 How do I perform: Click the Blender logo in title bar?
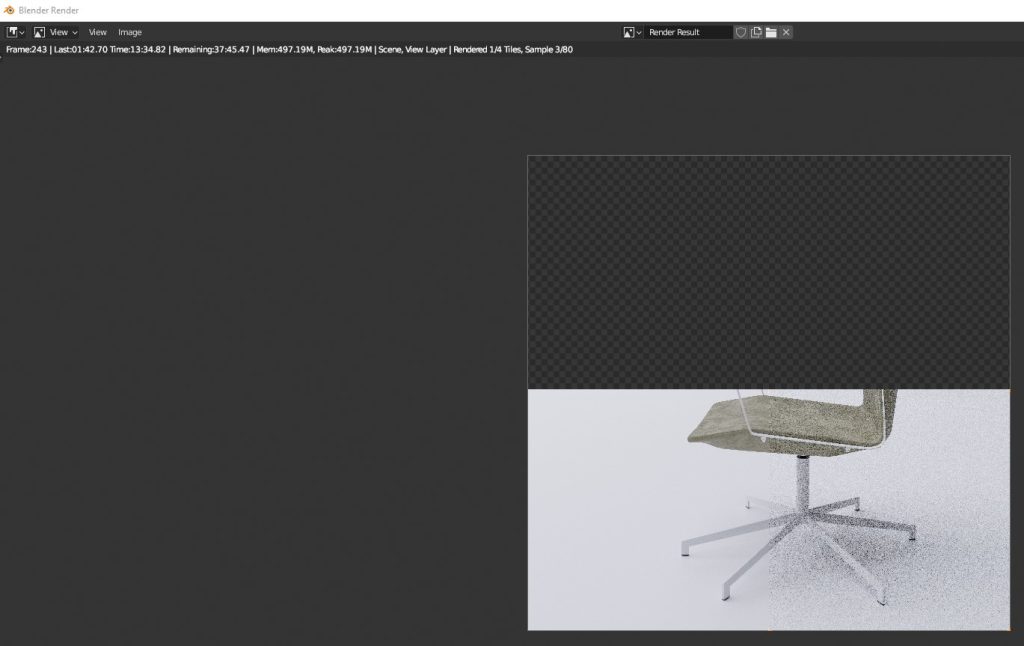pyautogui.click(x=9, y=10)
